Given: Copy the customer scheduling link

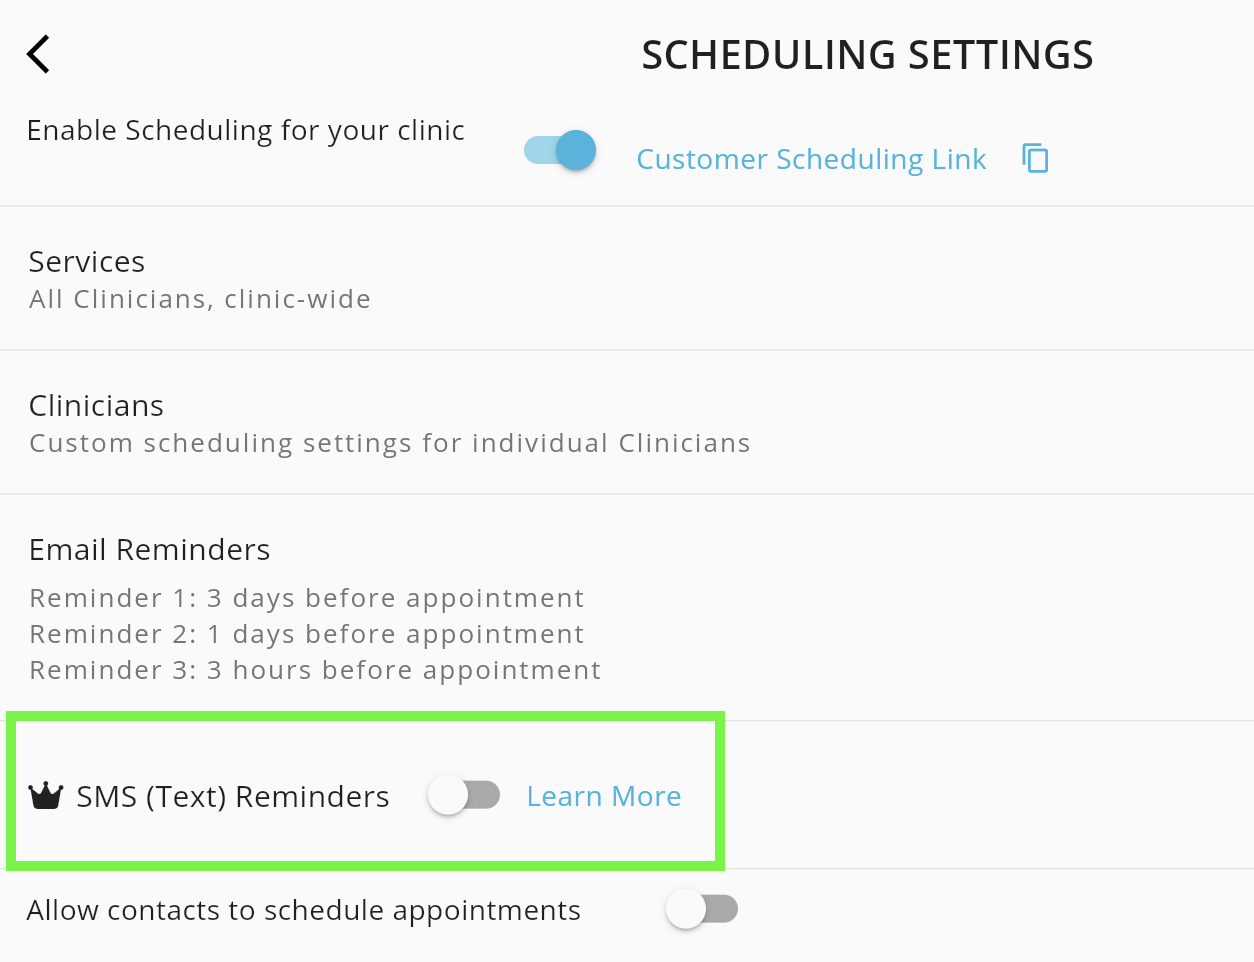Looking at the screenshot, I should click(1035, 158).
